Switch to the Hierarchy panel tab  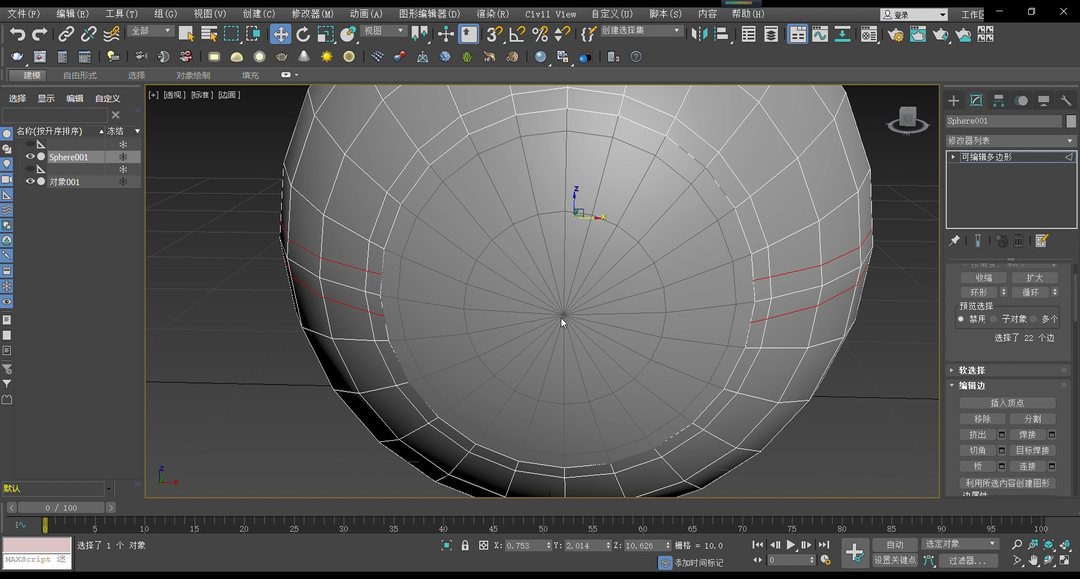(x=998, y=101)
